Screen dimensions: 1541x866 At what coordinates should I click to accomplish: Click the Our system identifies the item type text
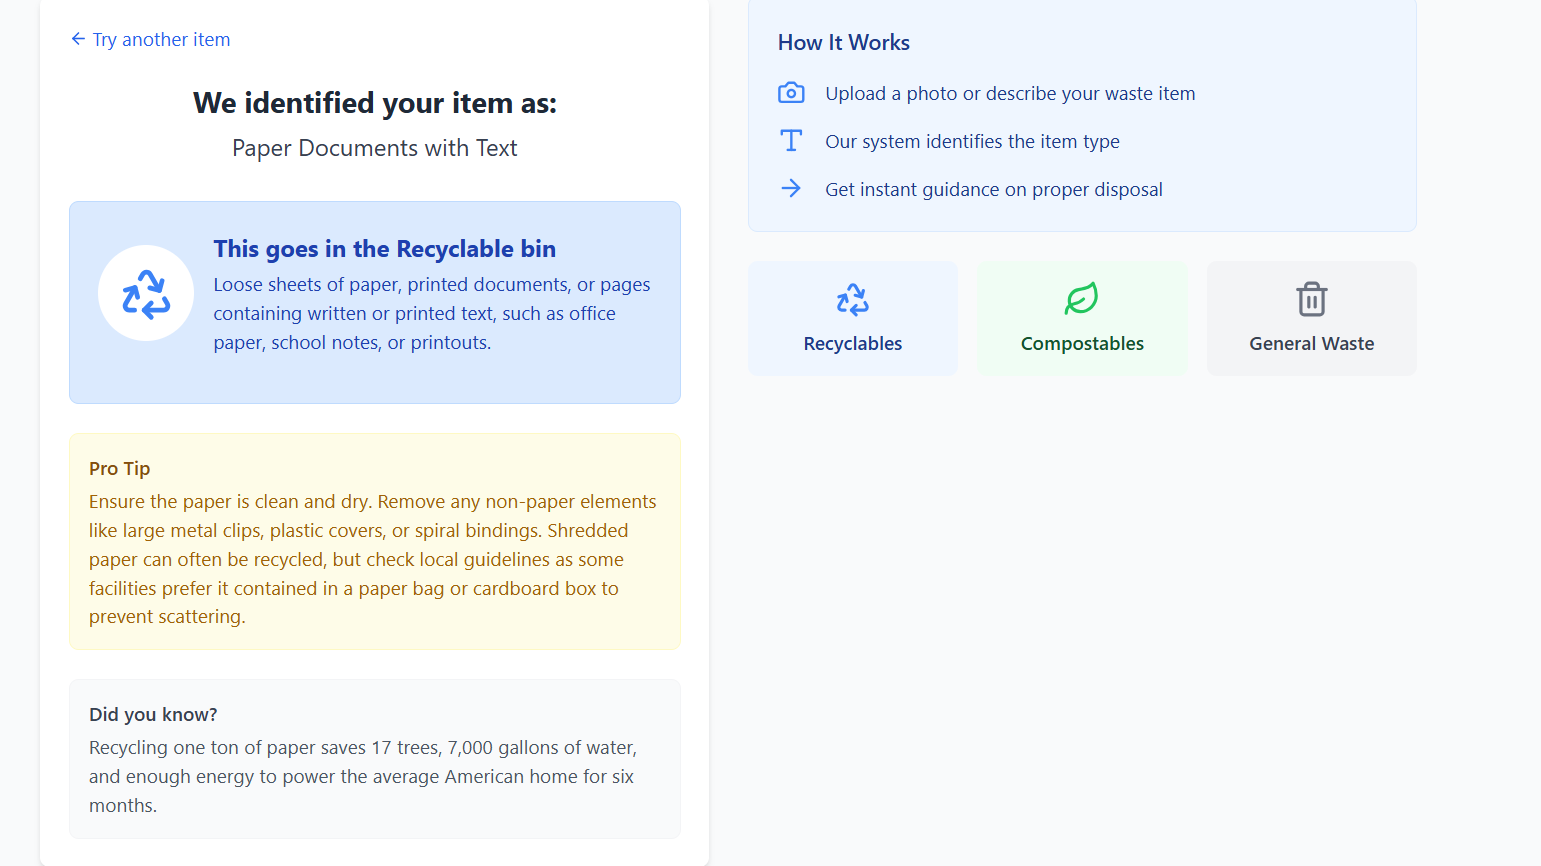972,141
